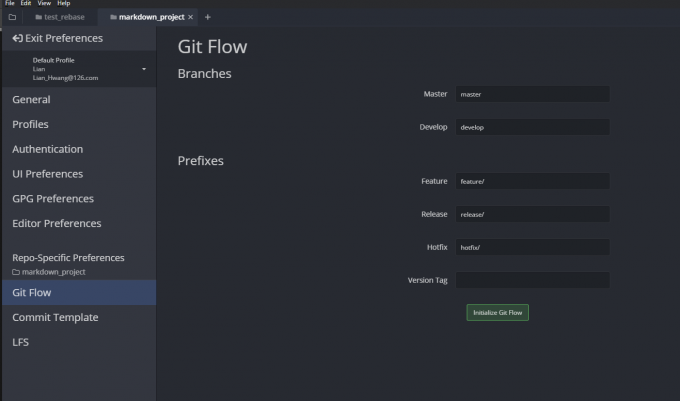Click the plus icon to add a new tab
This screenshot has width=680, height=401.
point(208,17)
